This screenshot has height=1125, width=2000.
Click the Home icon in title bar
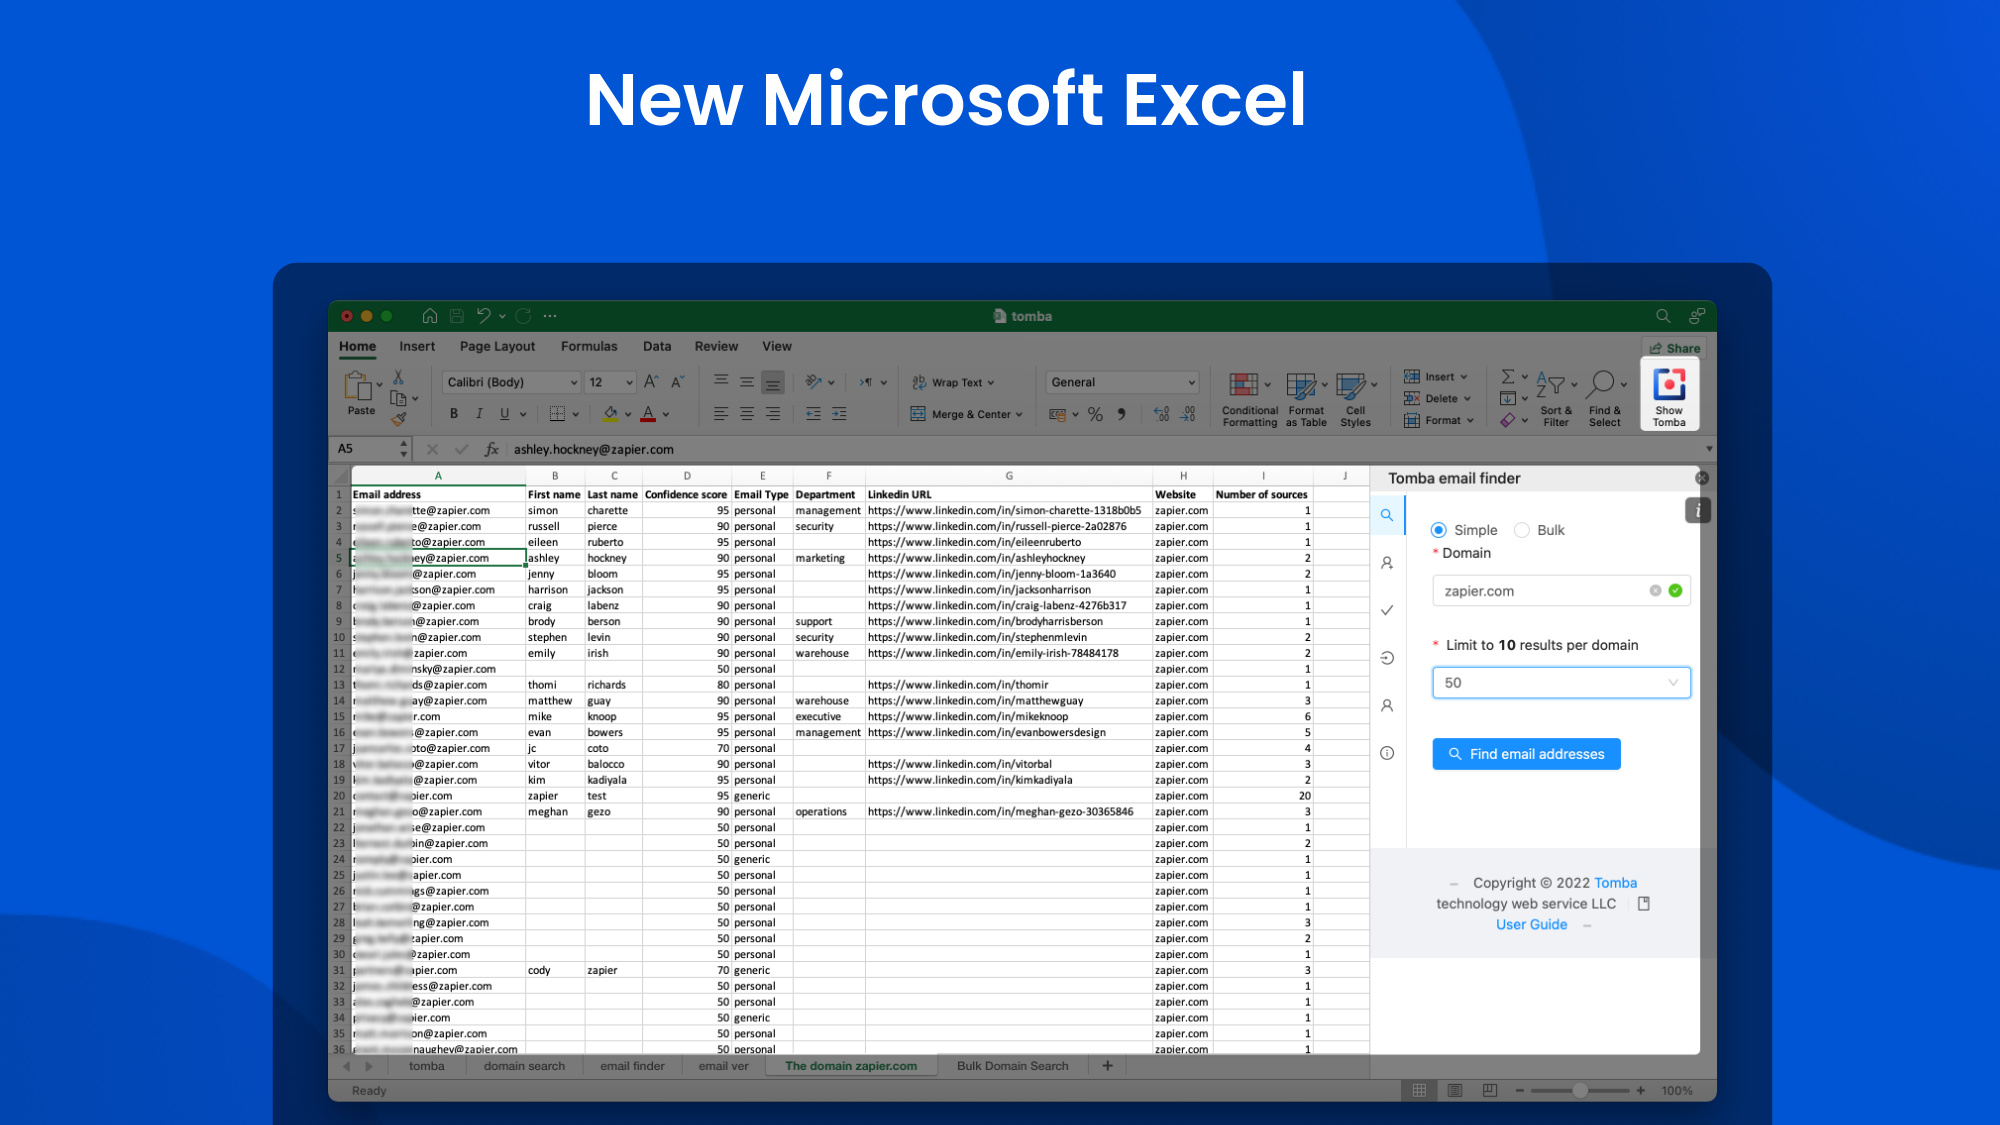[430, 316]
